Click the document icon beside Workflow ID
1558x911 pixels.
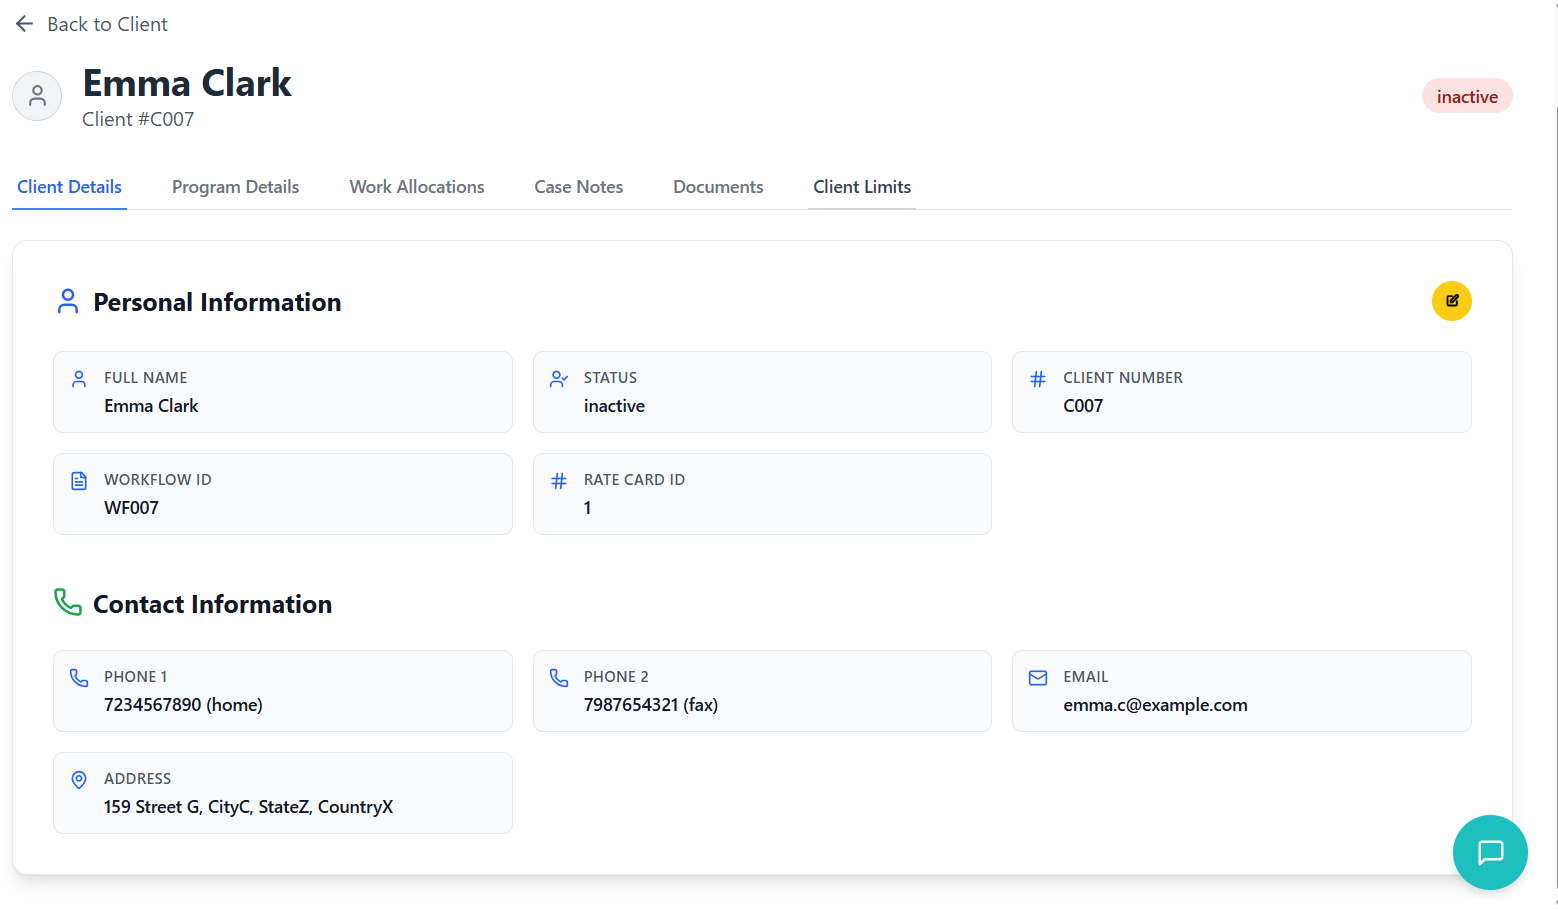tap(79, 481)
